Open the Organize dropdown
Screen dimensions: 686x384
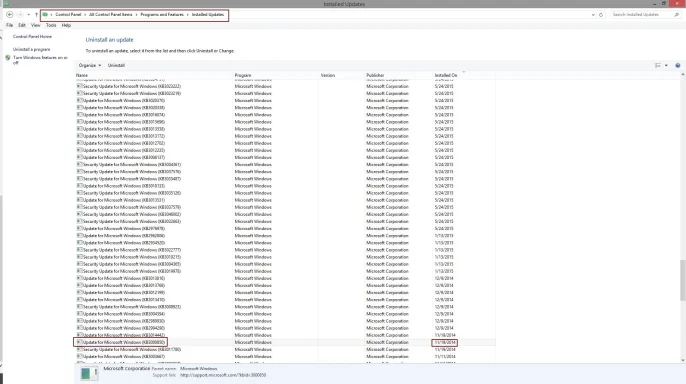(90, 65)
